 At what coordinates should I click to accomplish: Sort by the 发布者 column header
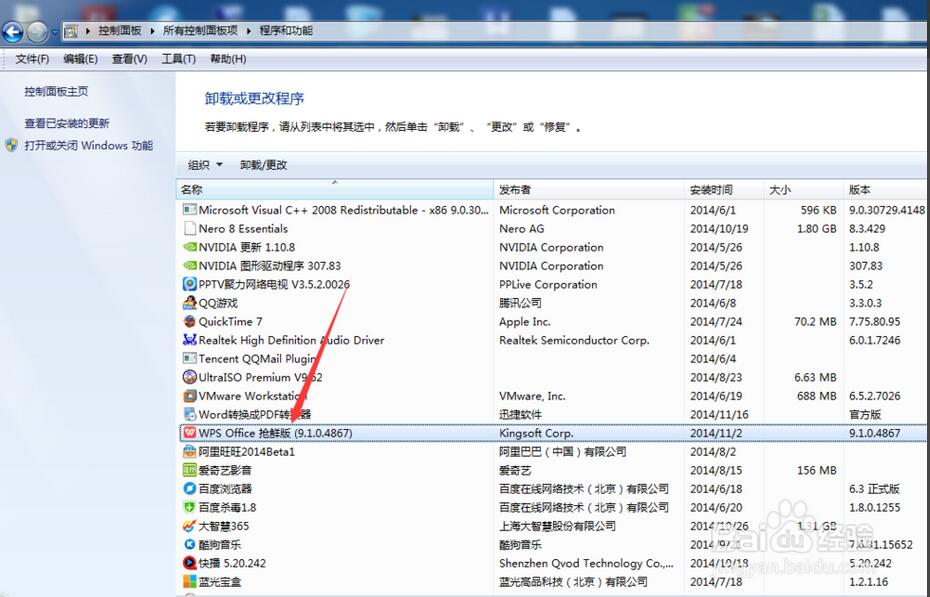[x=589, y=190]
